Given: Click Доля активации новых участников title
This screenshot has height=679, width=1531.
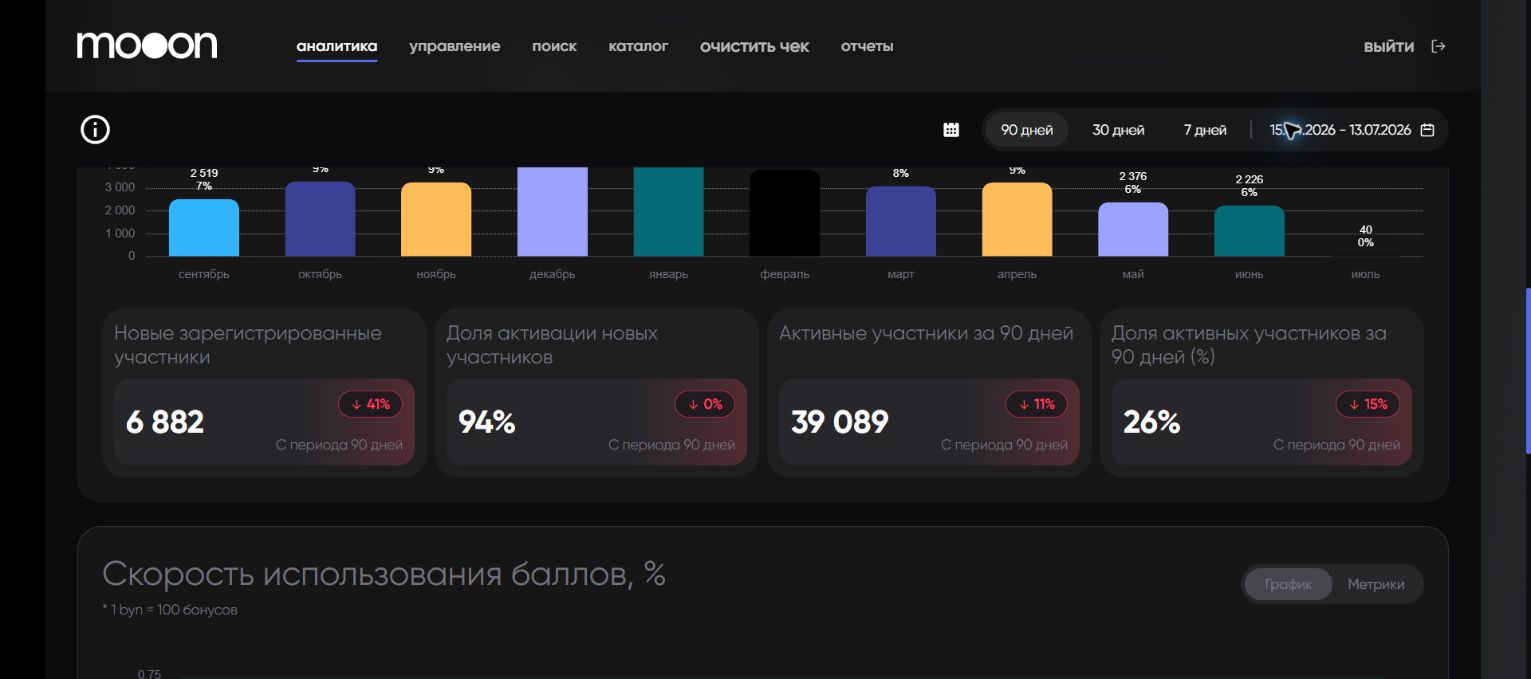Looking at the screenshot, I should [x=552, y=345].
